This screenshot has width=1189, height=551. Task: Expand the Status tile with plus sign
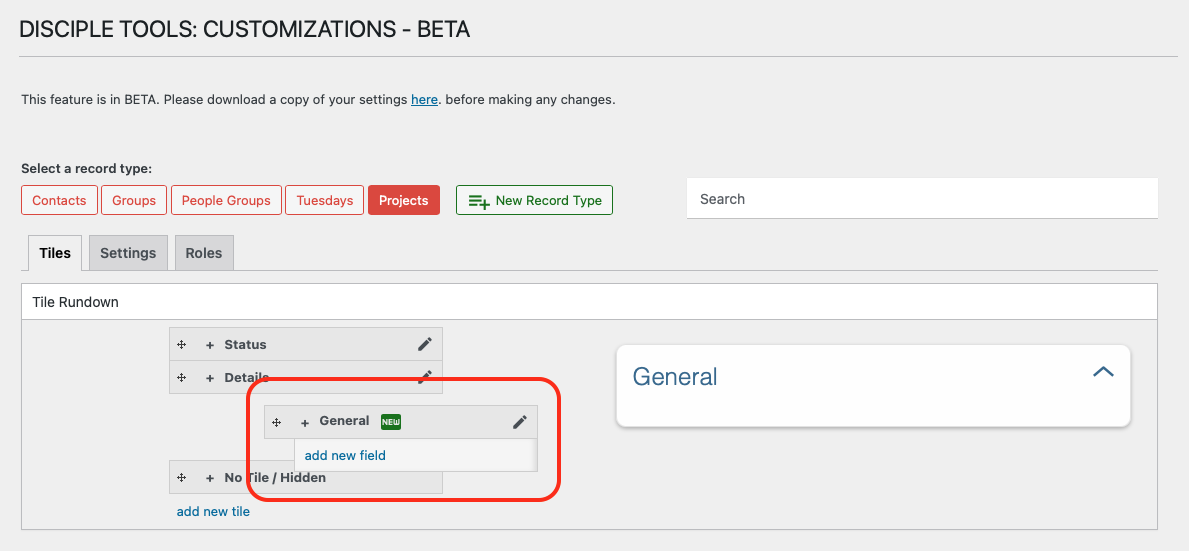[210, 345]
